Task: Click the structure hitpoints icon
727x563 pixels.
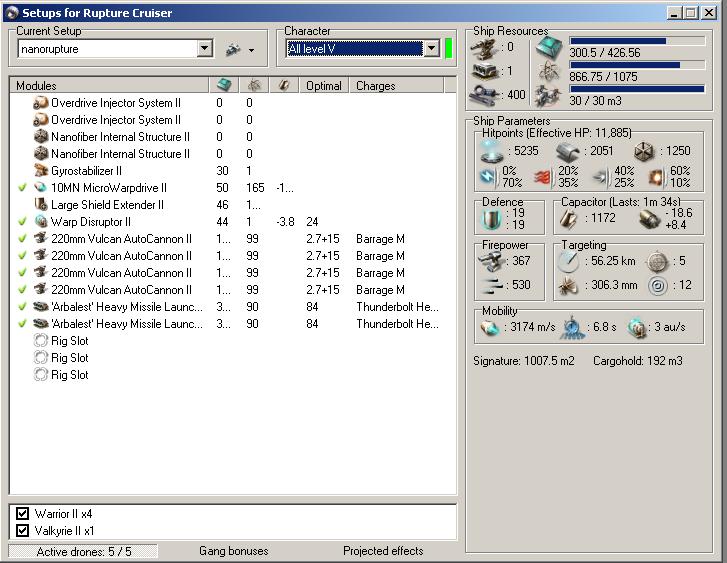Action: coord(644,152)
